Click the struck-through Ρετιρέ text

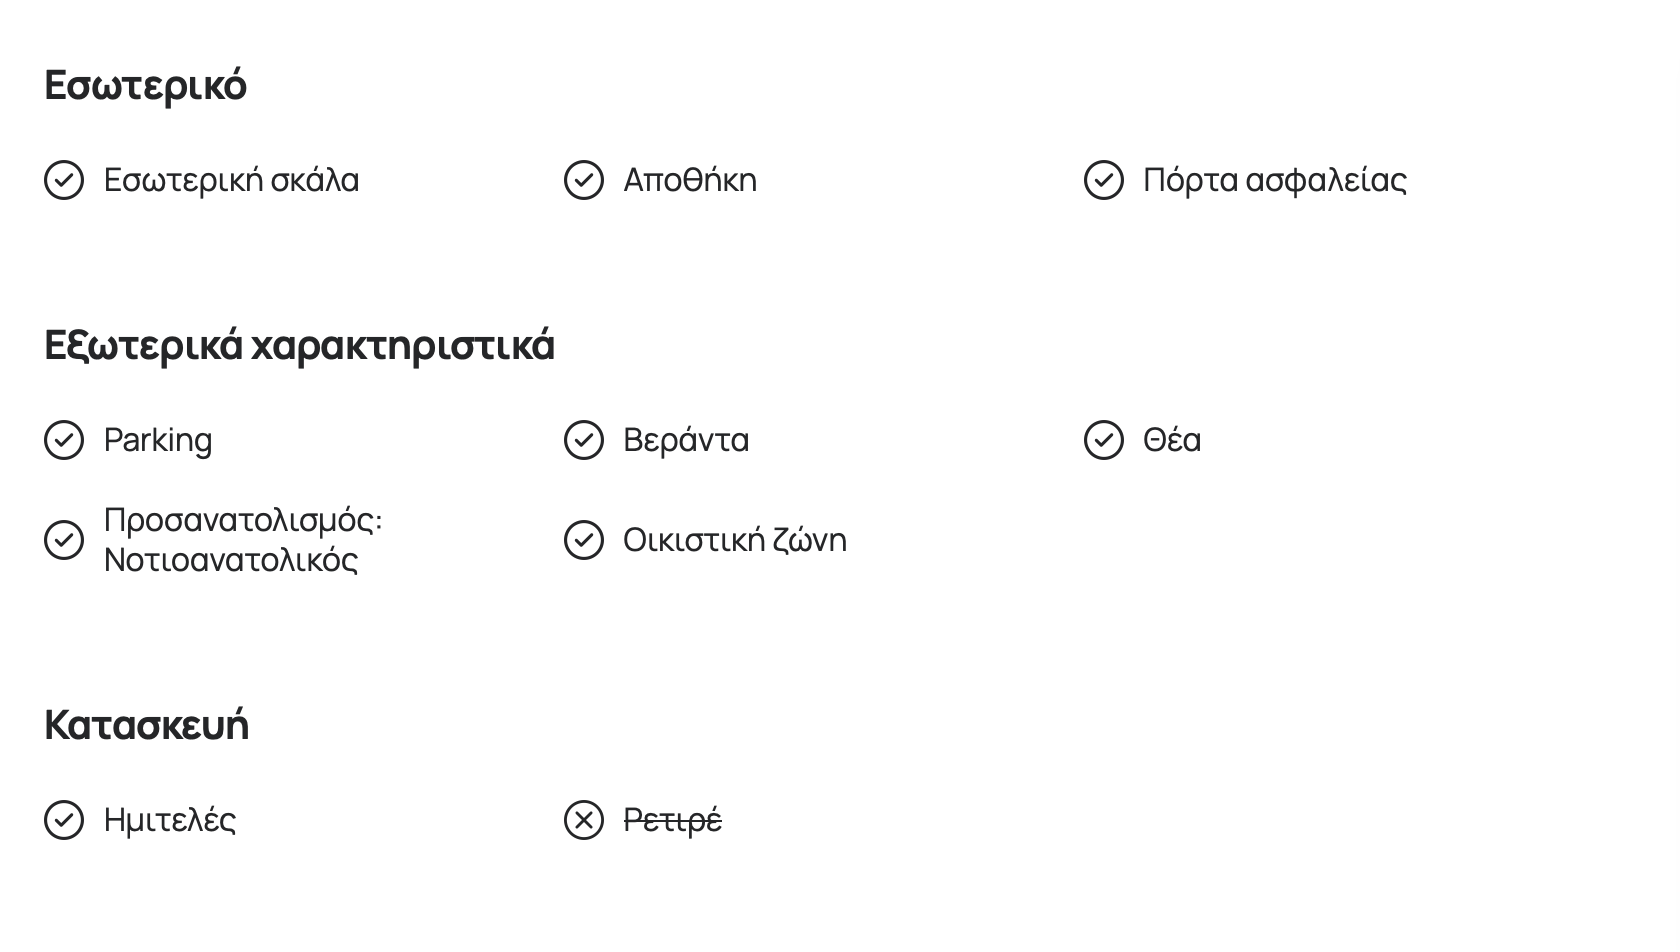tap(673, 821)
